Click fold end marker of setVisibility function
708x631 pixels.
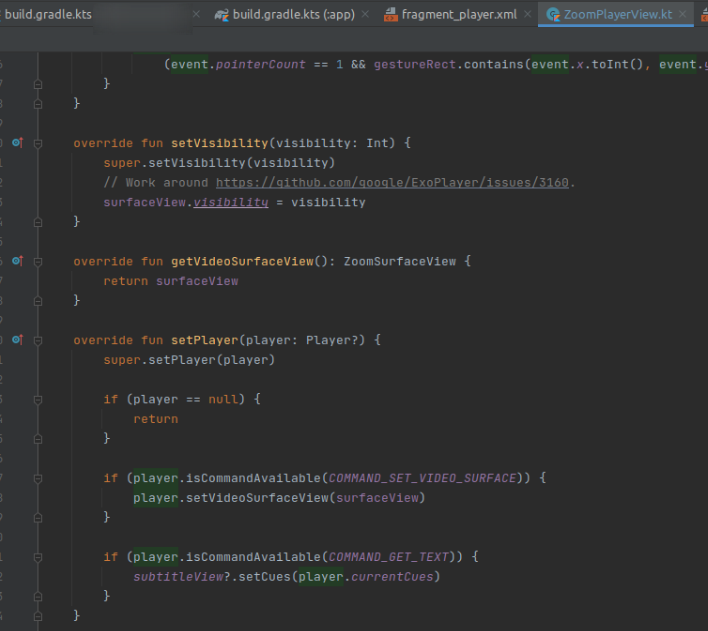(38, 222)
